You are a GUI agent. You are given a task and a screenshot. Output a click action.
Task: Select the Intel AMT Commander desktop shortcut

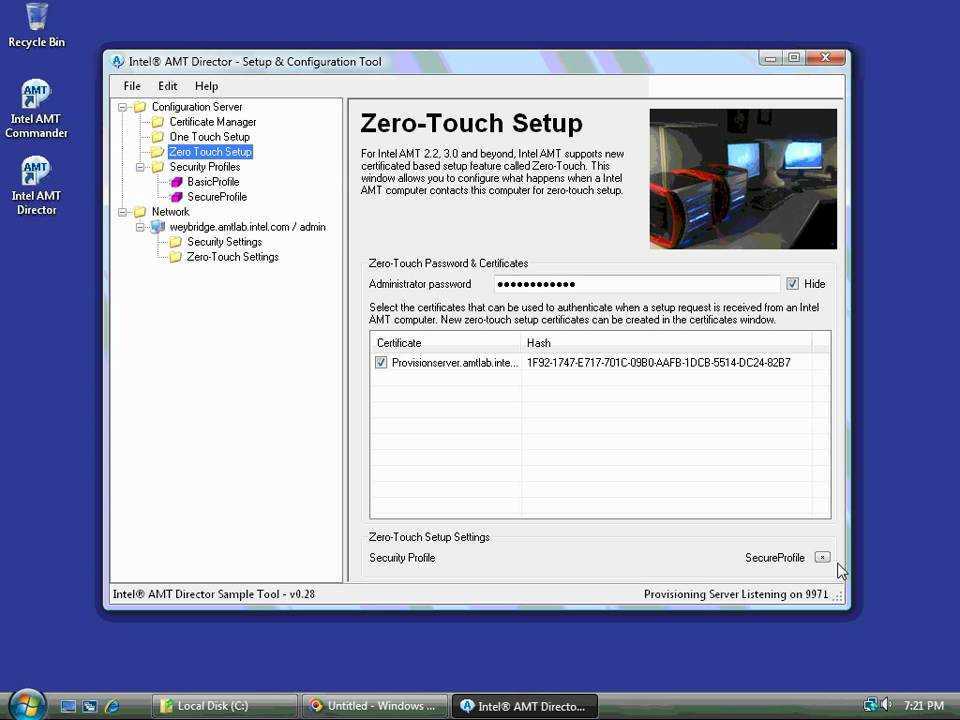pos(36,109)
